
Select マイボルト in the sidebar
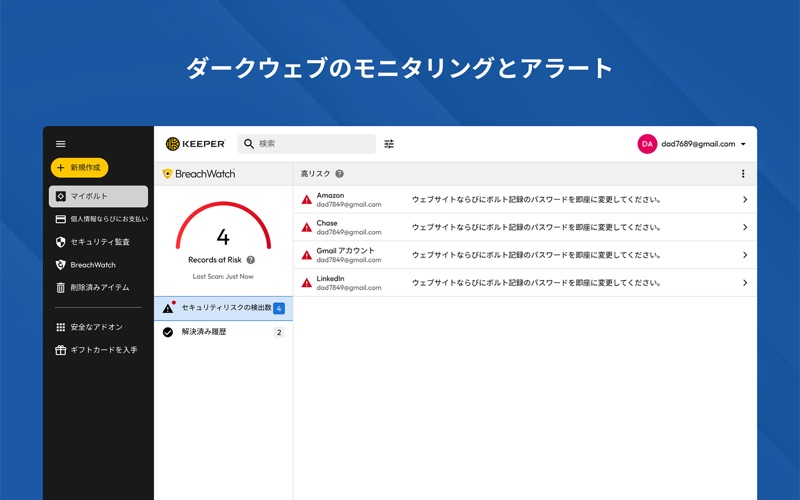[x=98, y=196]
